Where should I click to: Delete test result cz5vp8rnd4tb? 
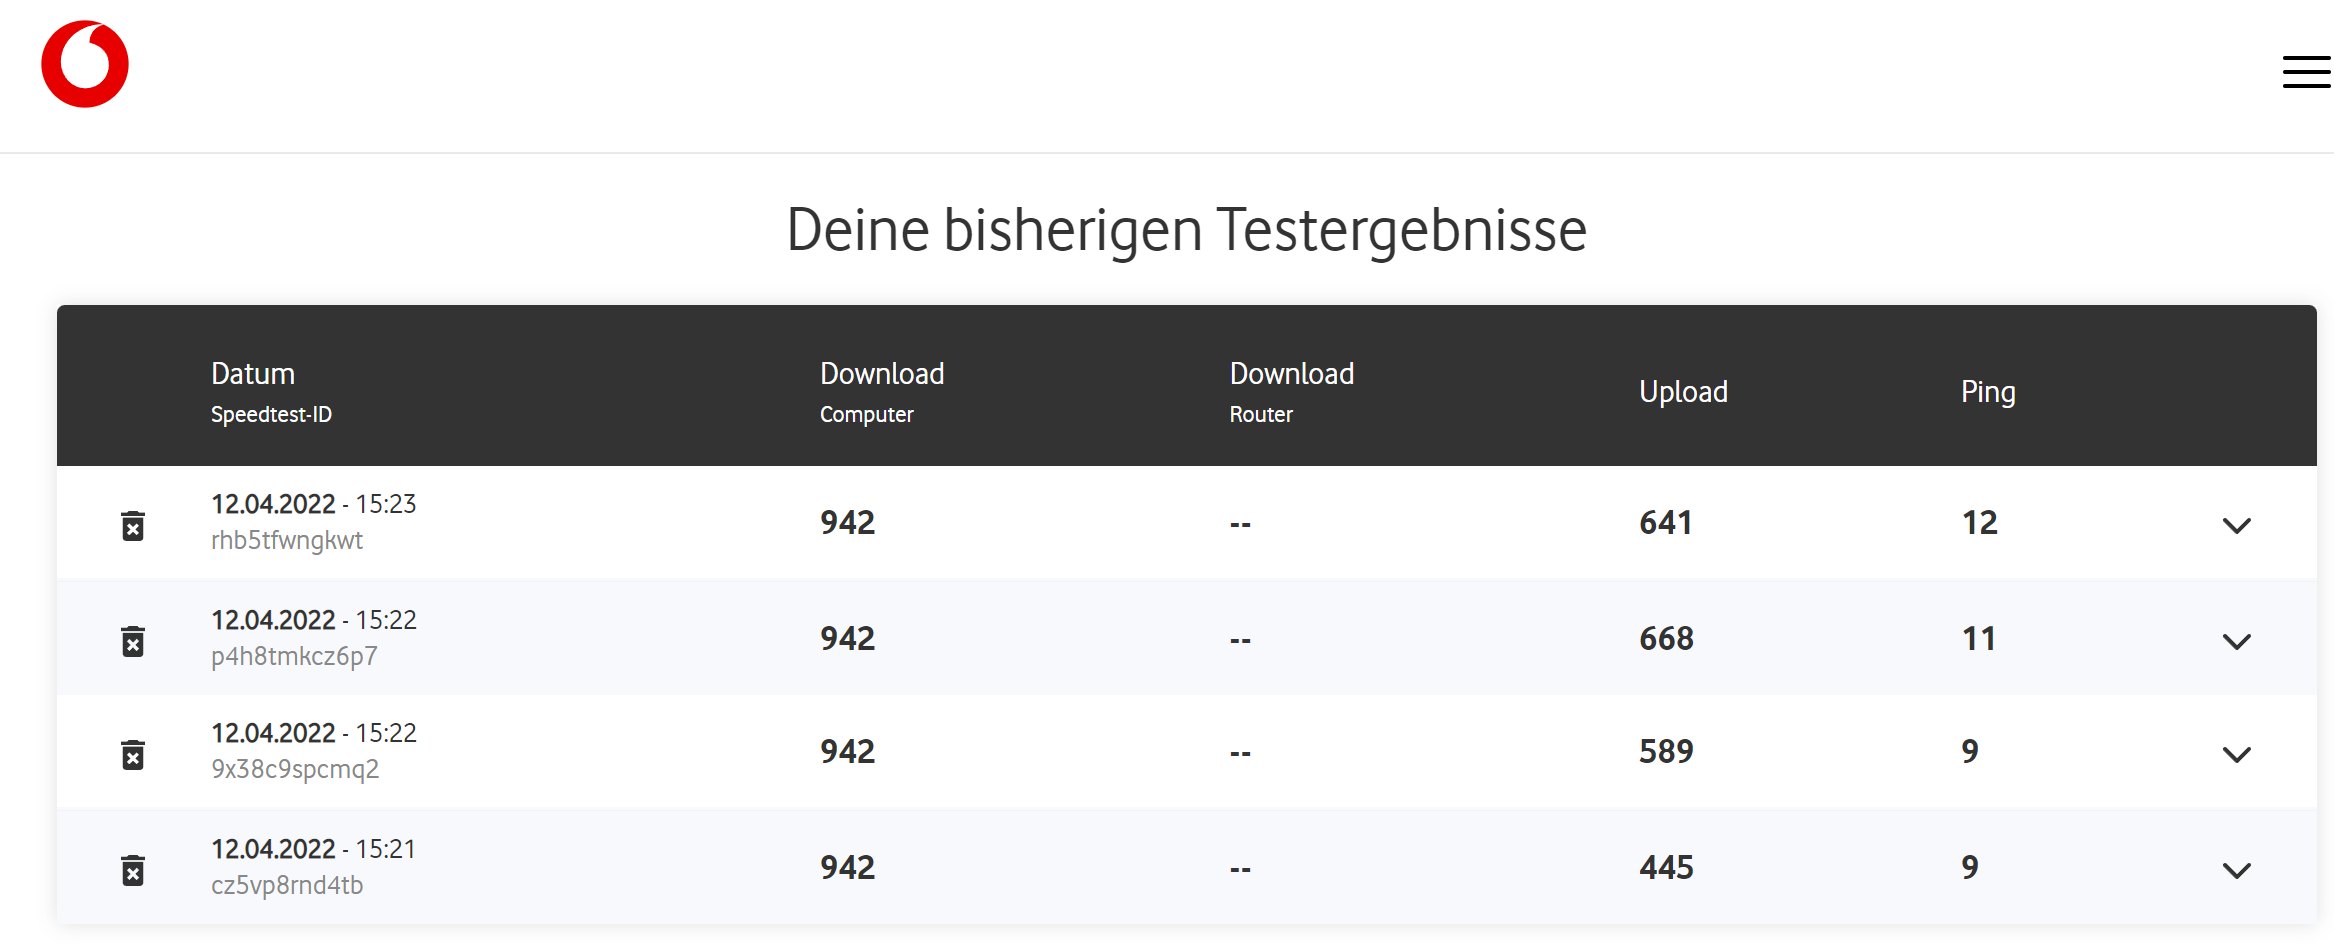point(133,870)
